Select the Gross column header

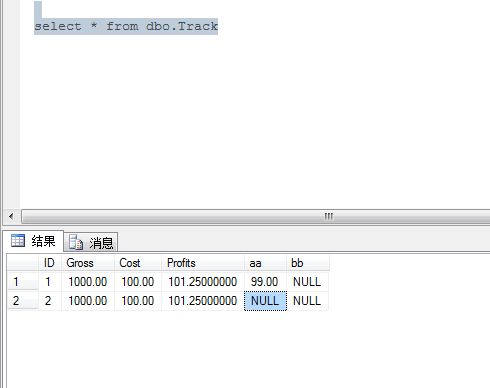pyautogui.click(x=88, y=263)
